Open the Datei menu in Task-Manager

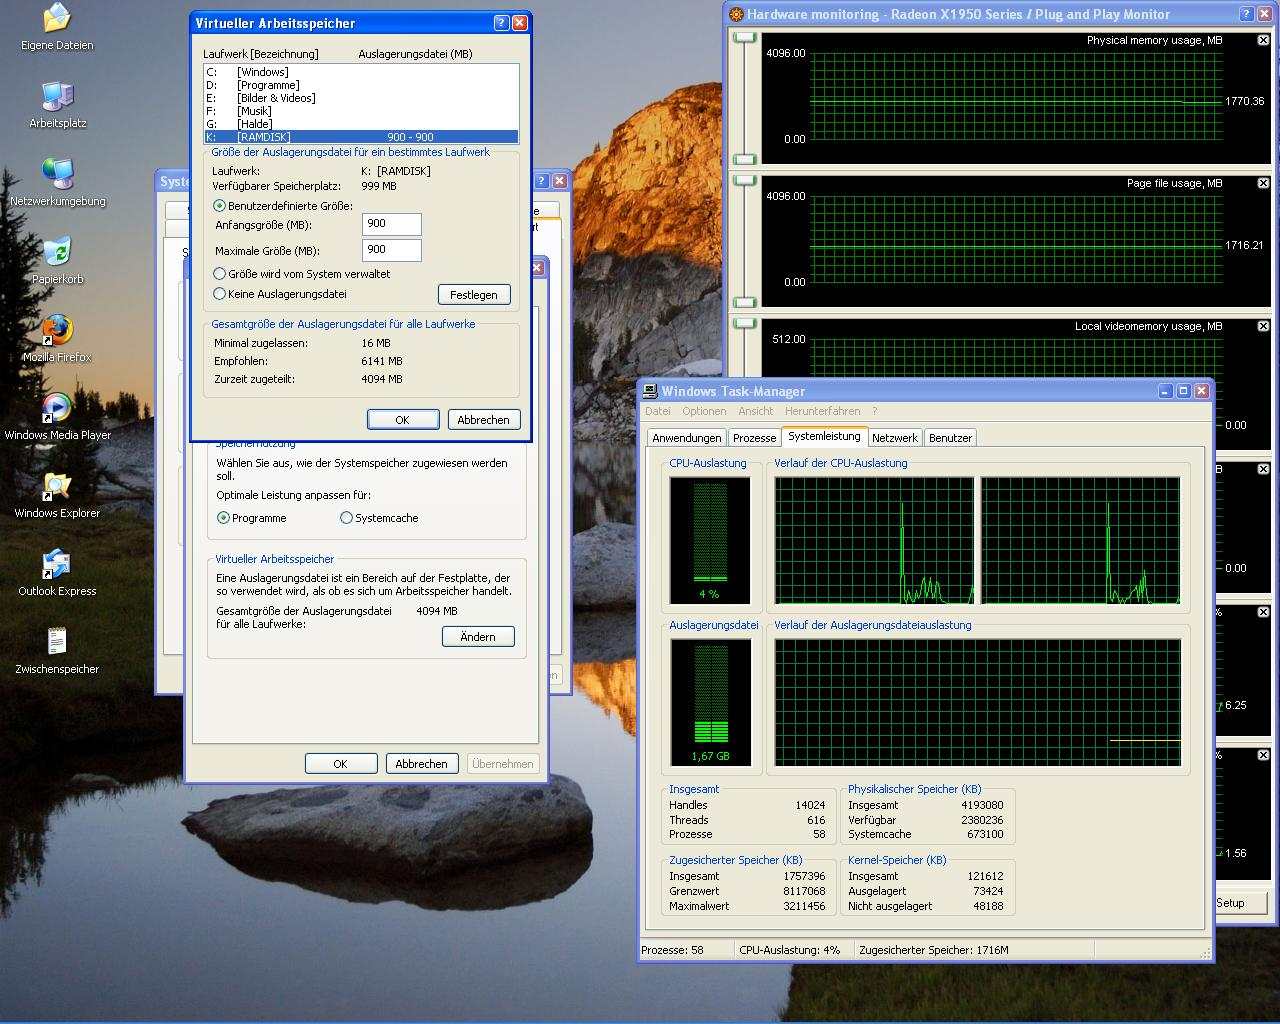658,411
